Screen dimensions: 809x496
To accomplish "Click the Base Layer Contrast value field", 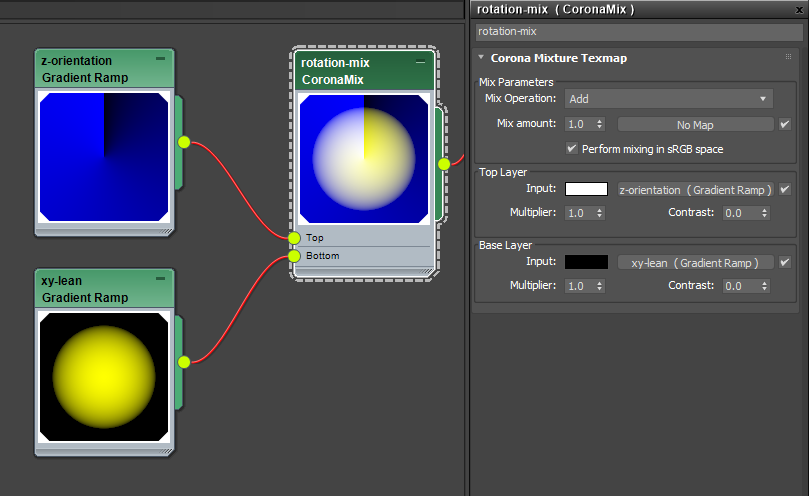I will pos(741,285).
